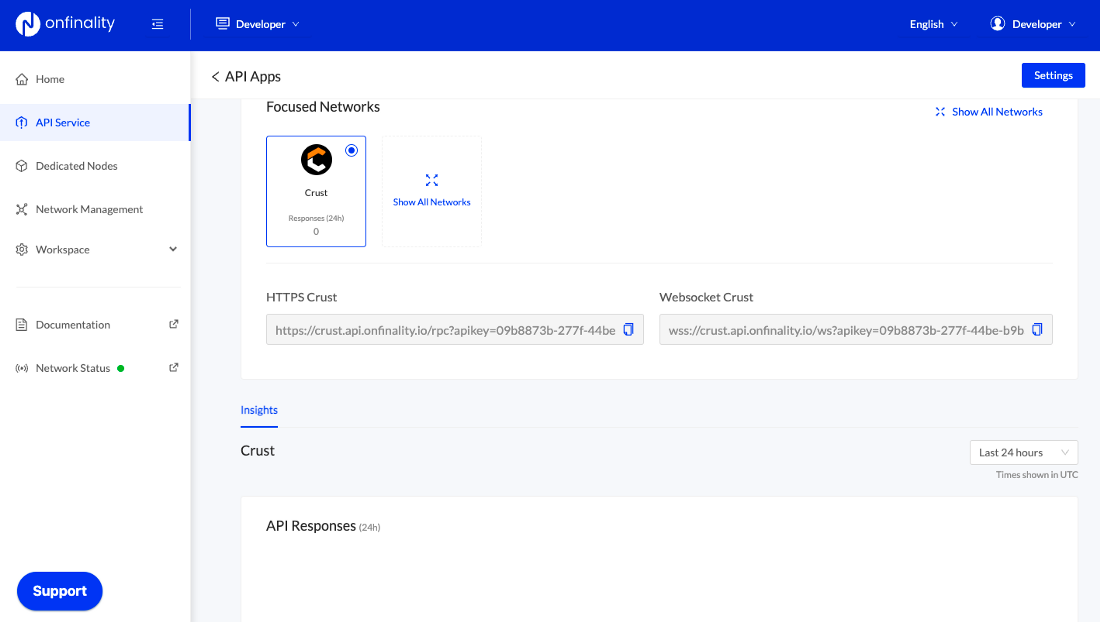The width and height of the screenshot is (1100, 622).
Task: Click the HTTPS Crust endpoint field
Action: [x=455, y=330]
